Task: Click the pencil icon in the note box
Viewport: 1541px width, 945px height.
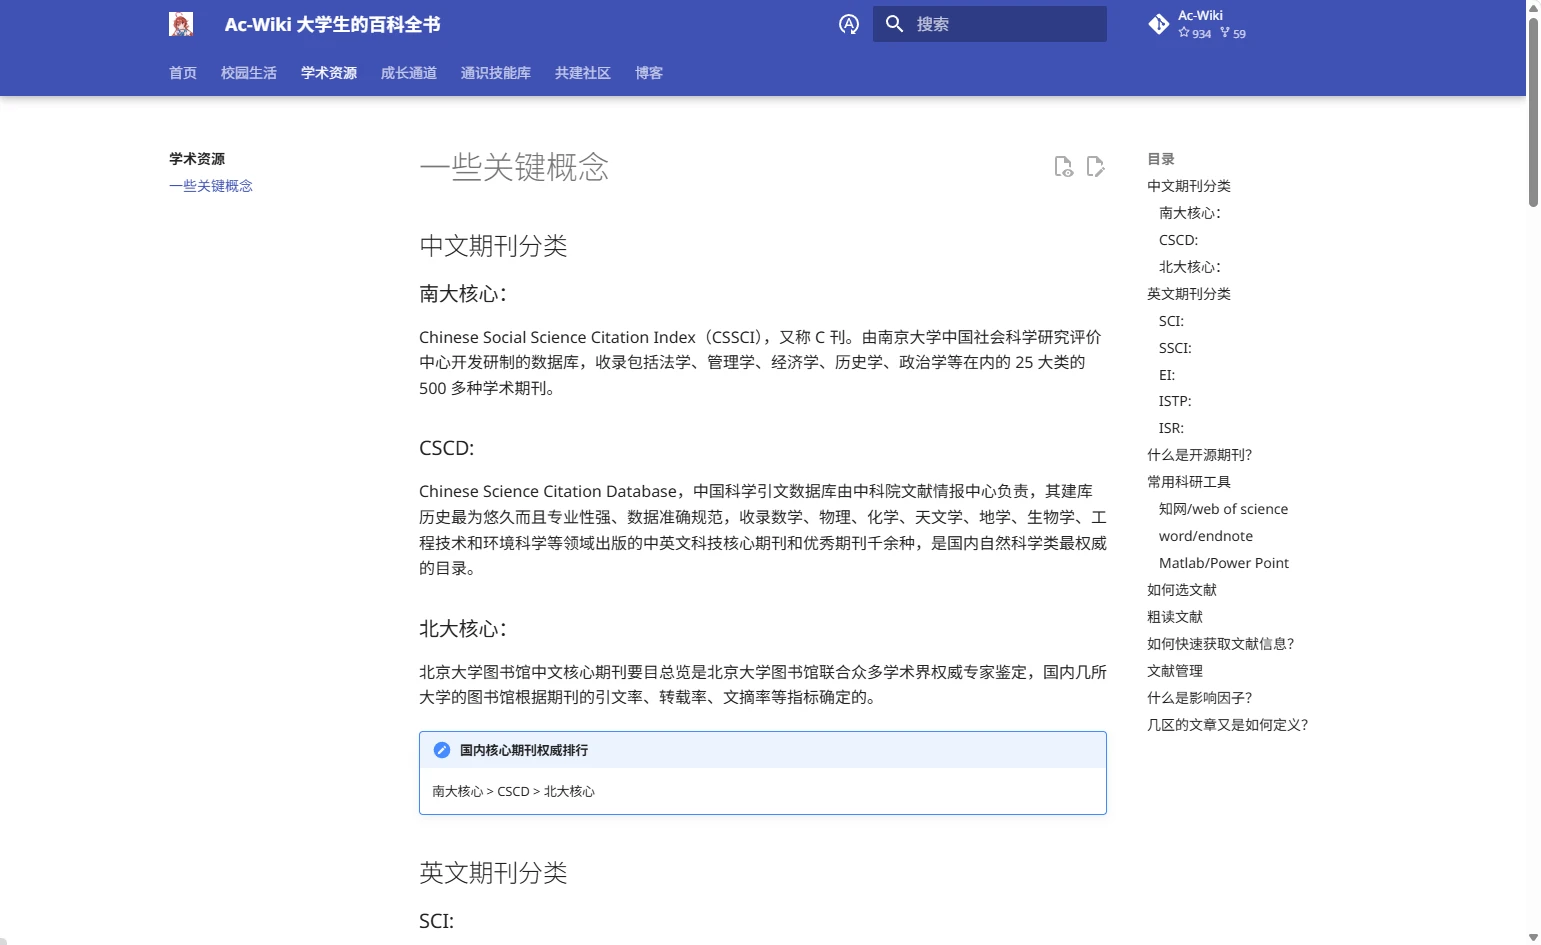Action: (x=442, y=750)
